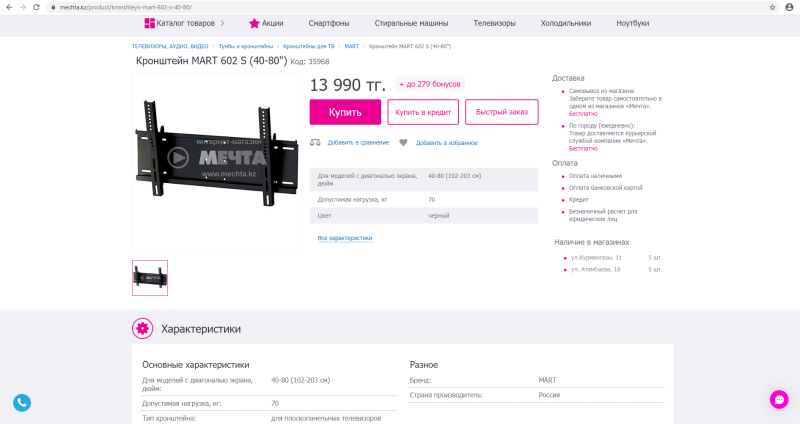
Task: Open the pink chat bubble widget
Action: (x=779, y=399)
